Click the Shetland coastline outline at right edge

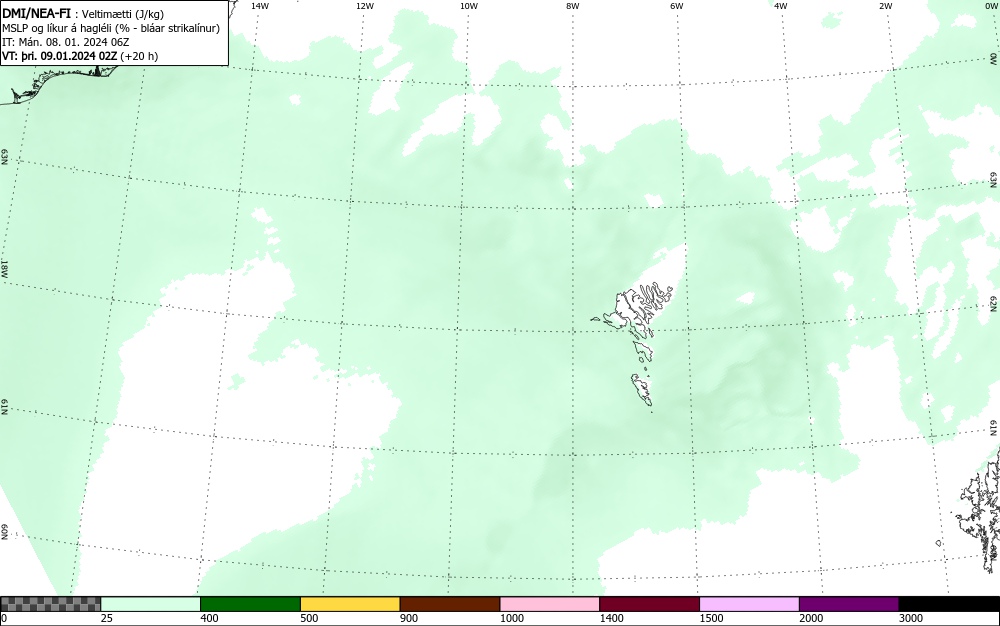982,510
